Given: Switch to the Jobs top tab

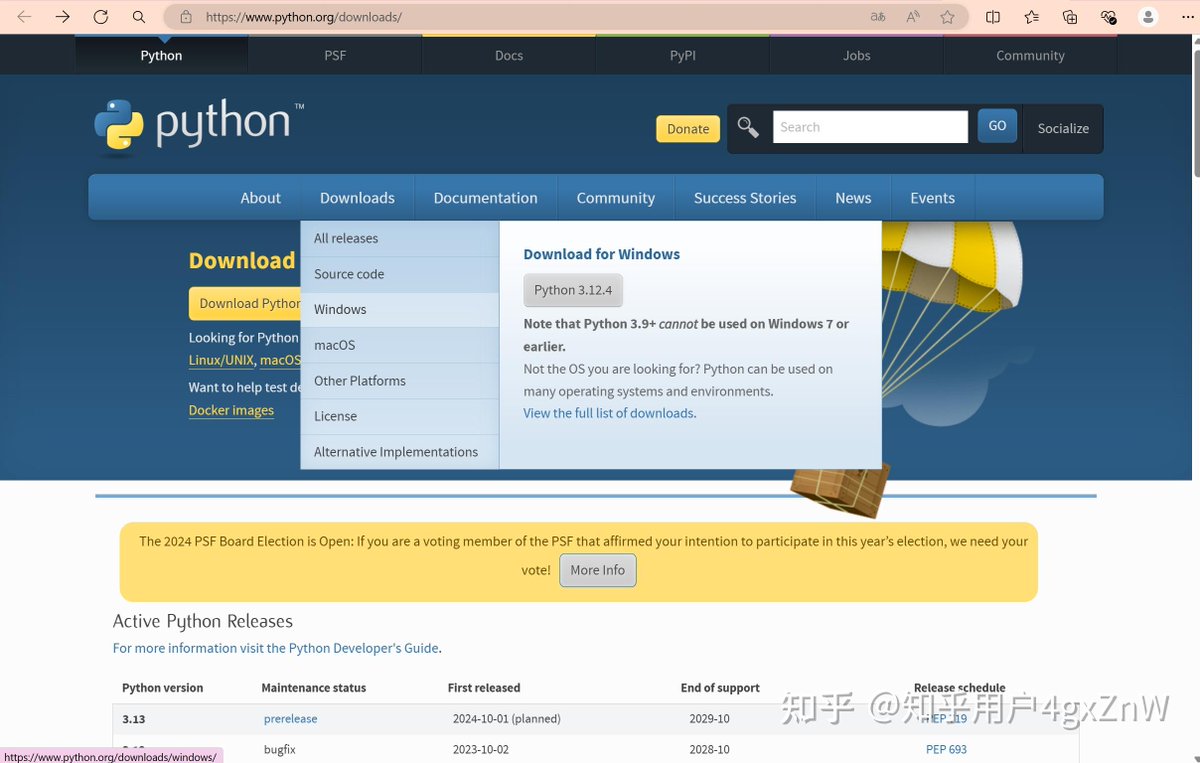Looking at the screenshot, I should click(857, 55).
